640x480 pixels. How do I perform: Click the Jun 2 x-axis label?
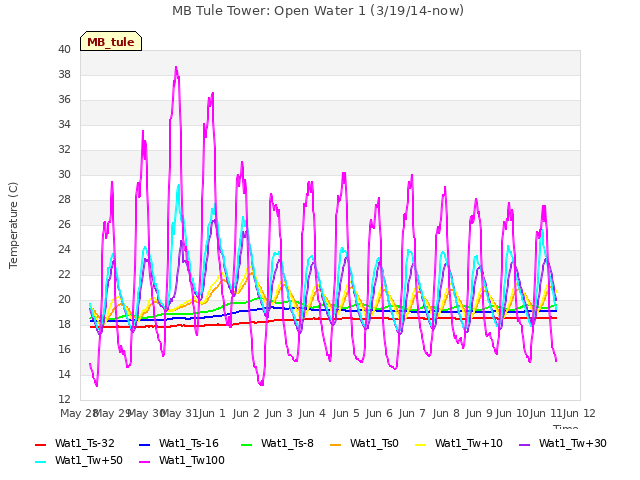246,413
